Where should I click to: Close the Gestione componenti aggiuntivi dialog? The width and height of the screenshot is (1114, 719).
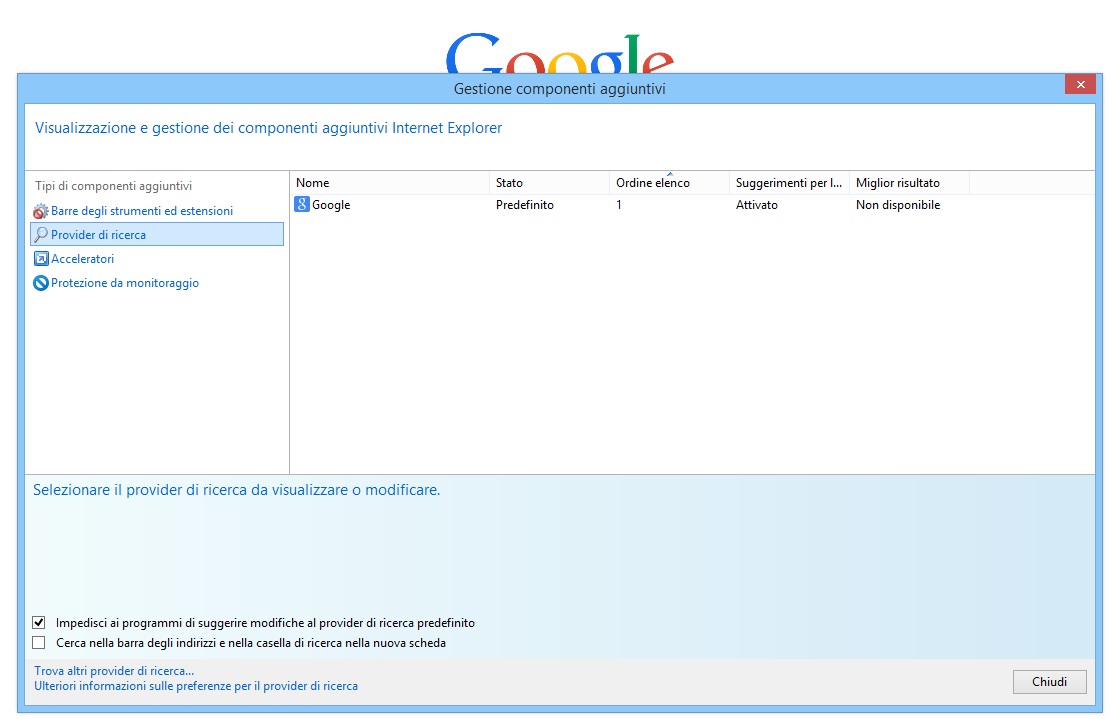tap(1080, 85)
